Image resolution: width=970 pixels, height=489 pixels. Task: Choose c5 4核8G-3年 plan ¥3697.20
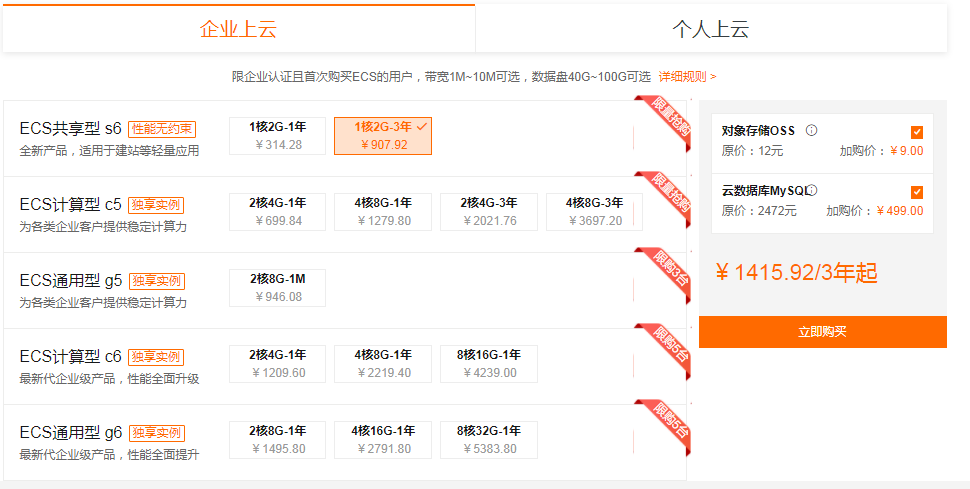pos(594,212)
